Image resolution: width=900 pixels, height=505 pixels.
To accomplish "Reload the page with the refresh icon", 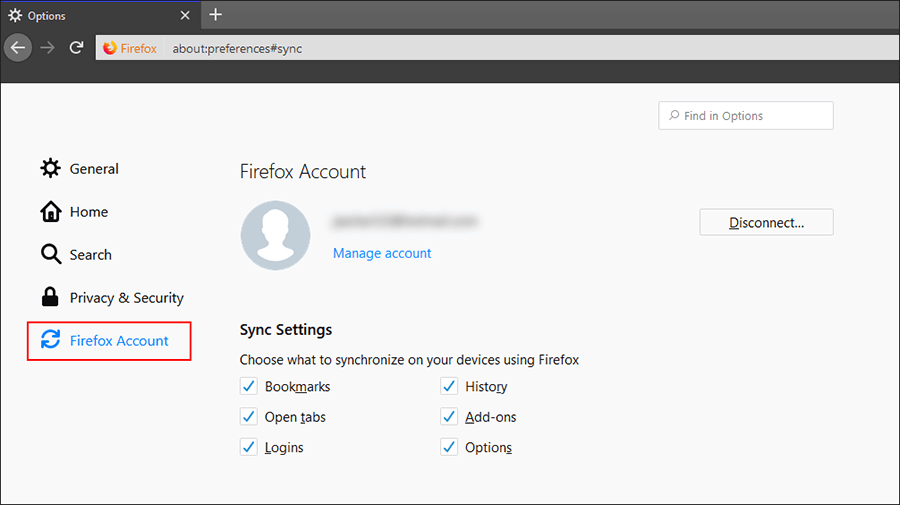I will click(x=76, y=48).
